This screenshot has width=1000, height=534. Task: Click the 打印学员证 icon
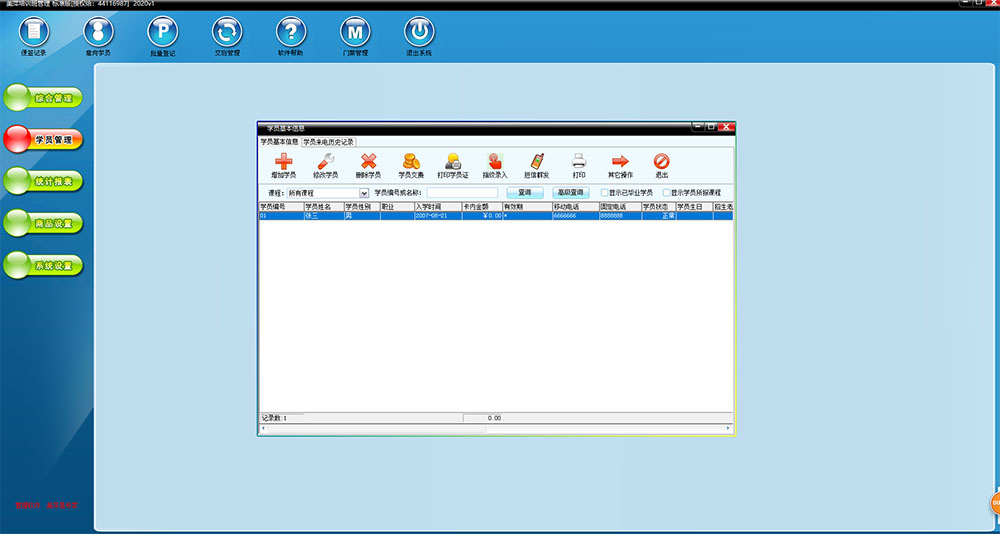pyautogui.click(x=453, y=162)
